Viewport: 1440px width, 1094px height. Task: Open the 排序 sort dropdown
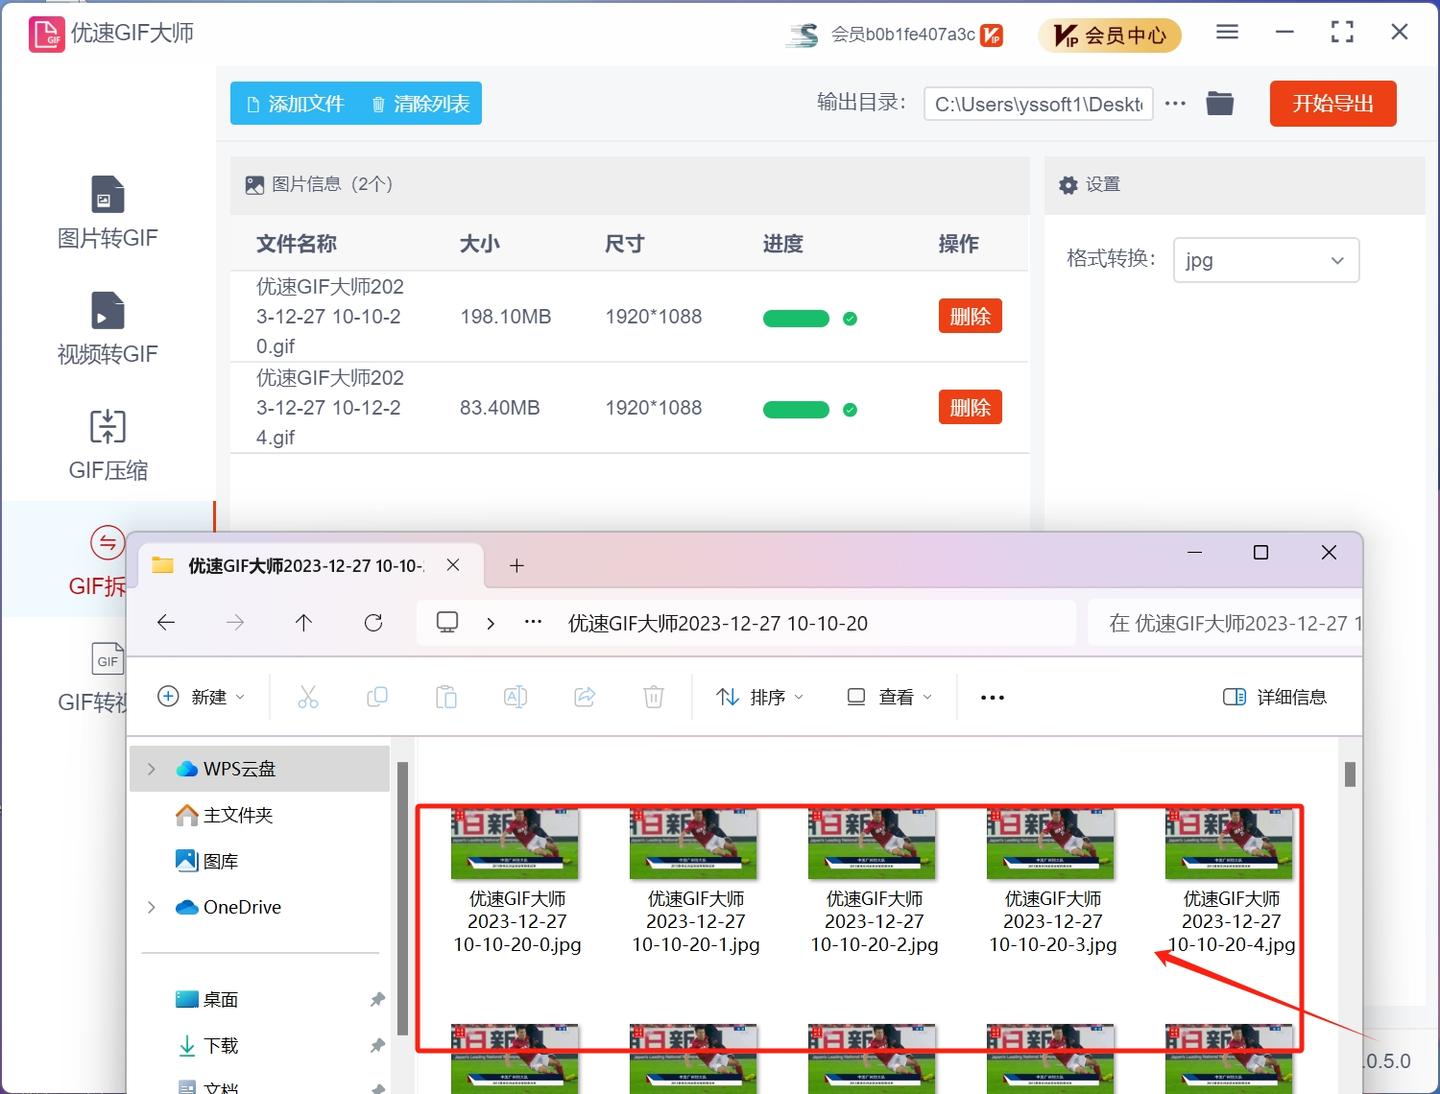pyautogui.click(x=760, y=697)
